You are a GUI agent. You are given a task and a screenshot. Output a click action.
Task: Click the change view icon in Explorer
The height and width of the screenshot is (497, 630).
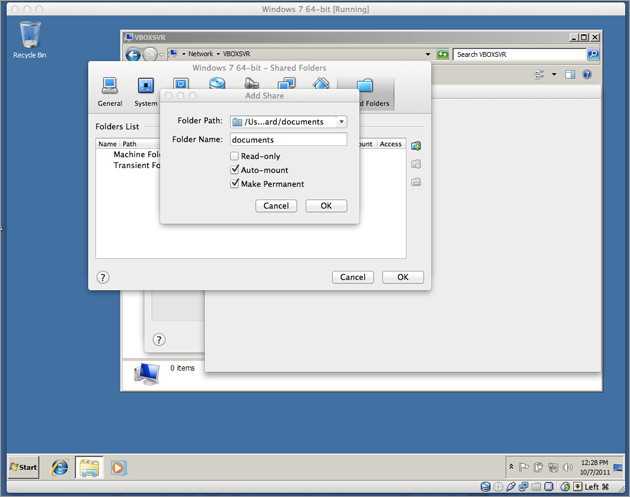[x=539, y=74]
